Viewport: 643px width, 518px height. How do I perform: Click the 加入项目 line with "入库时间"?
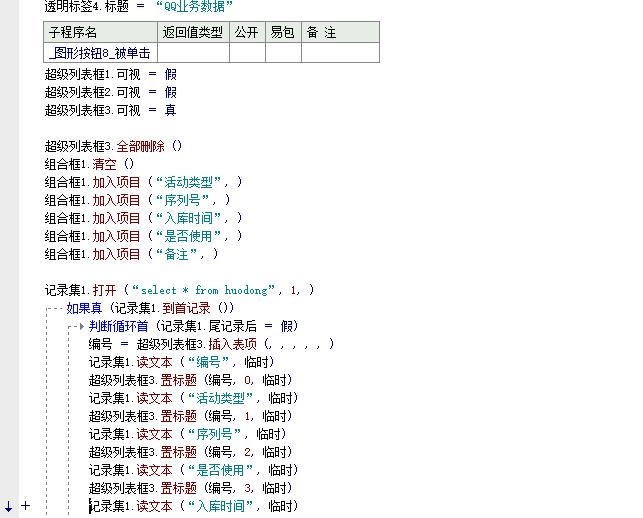point(144,218)
